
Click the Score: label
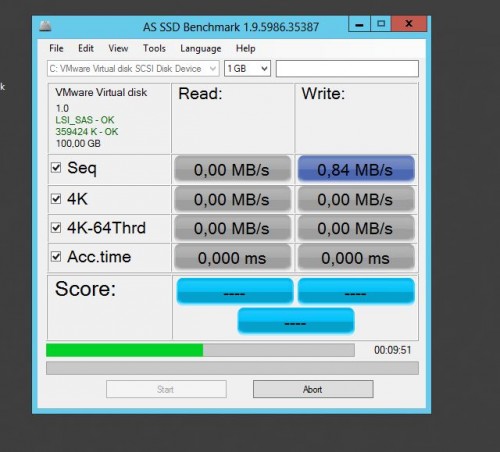(x=85, y=289)
